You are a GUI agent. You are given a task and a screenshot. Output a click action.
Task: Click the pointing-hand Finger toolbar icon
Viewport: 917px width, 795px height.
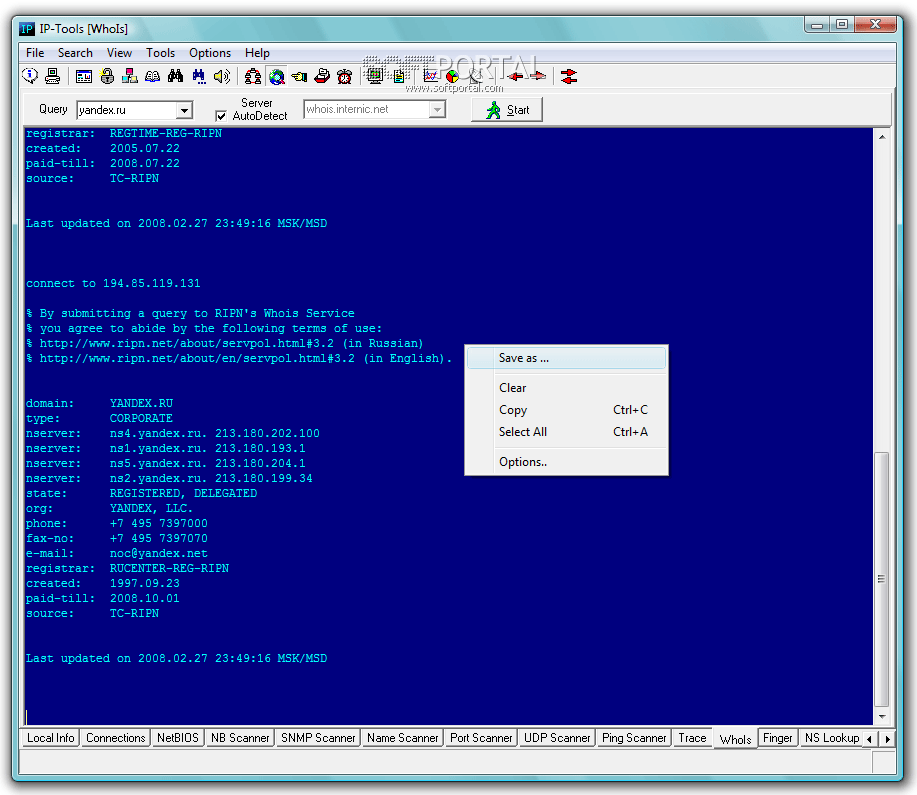[x=299, y=76]
